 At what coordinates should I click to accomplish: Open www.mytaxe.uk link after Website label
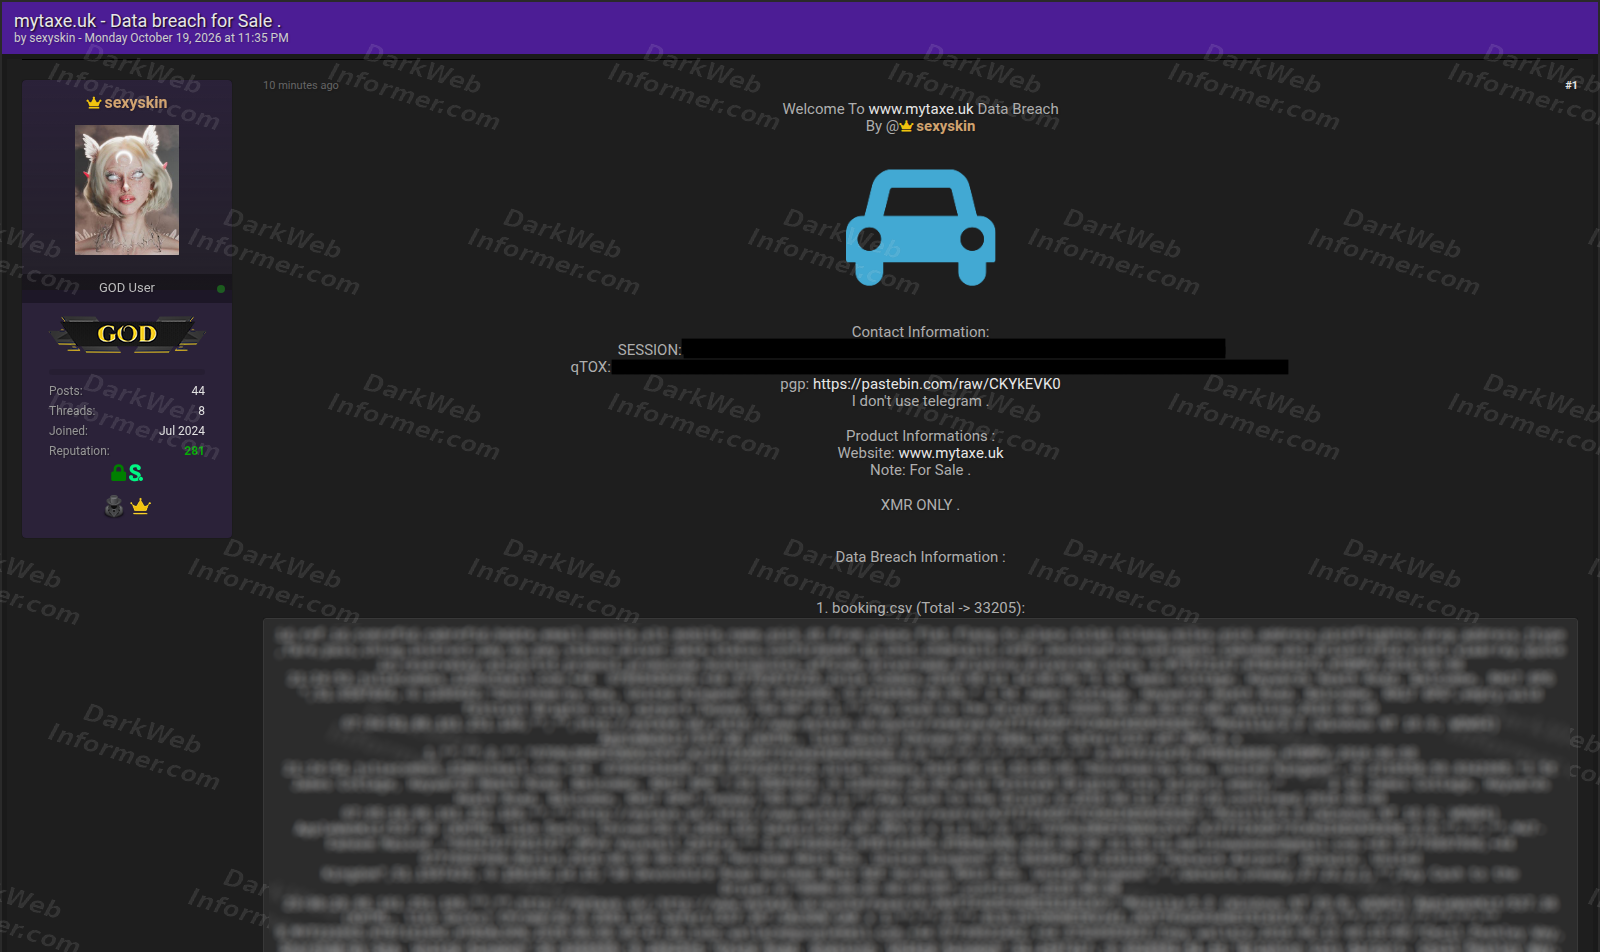[951, 453]
